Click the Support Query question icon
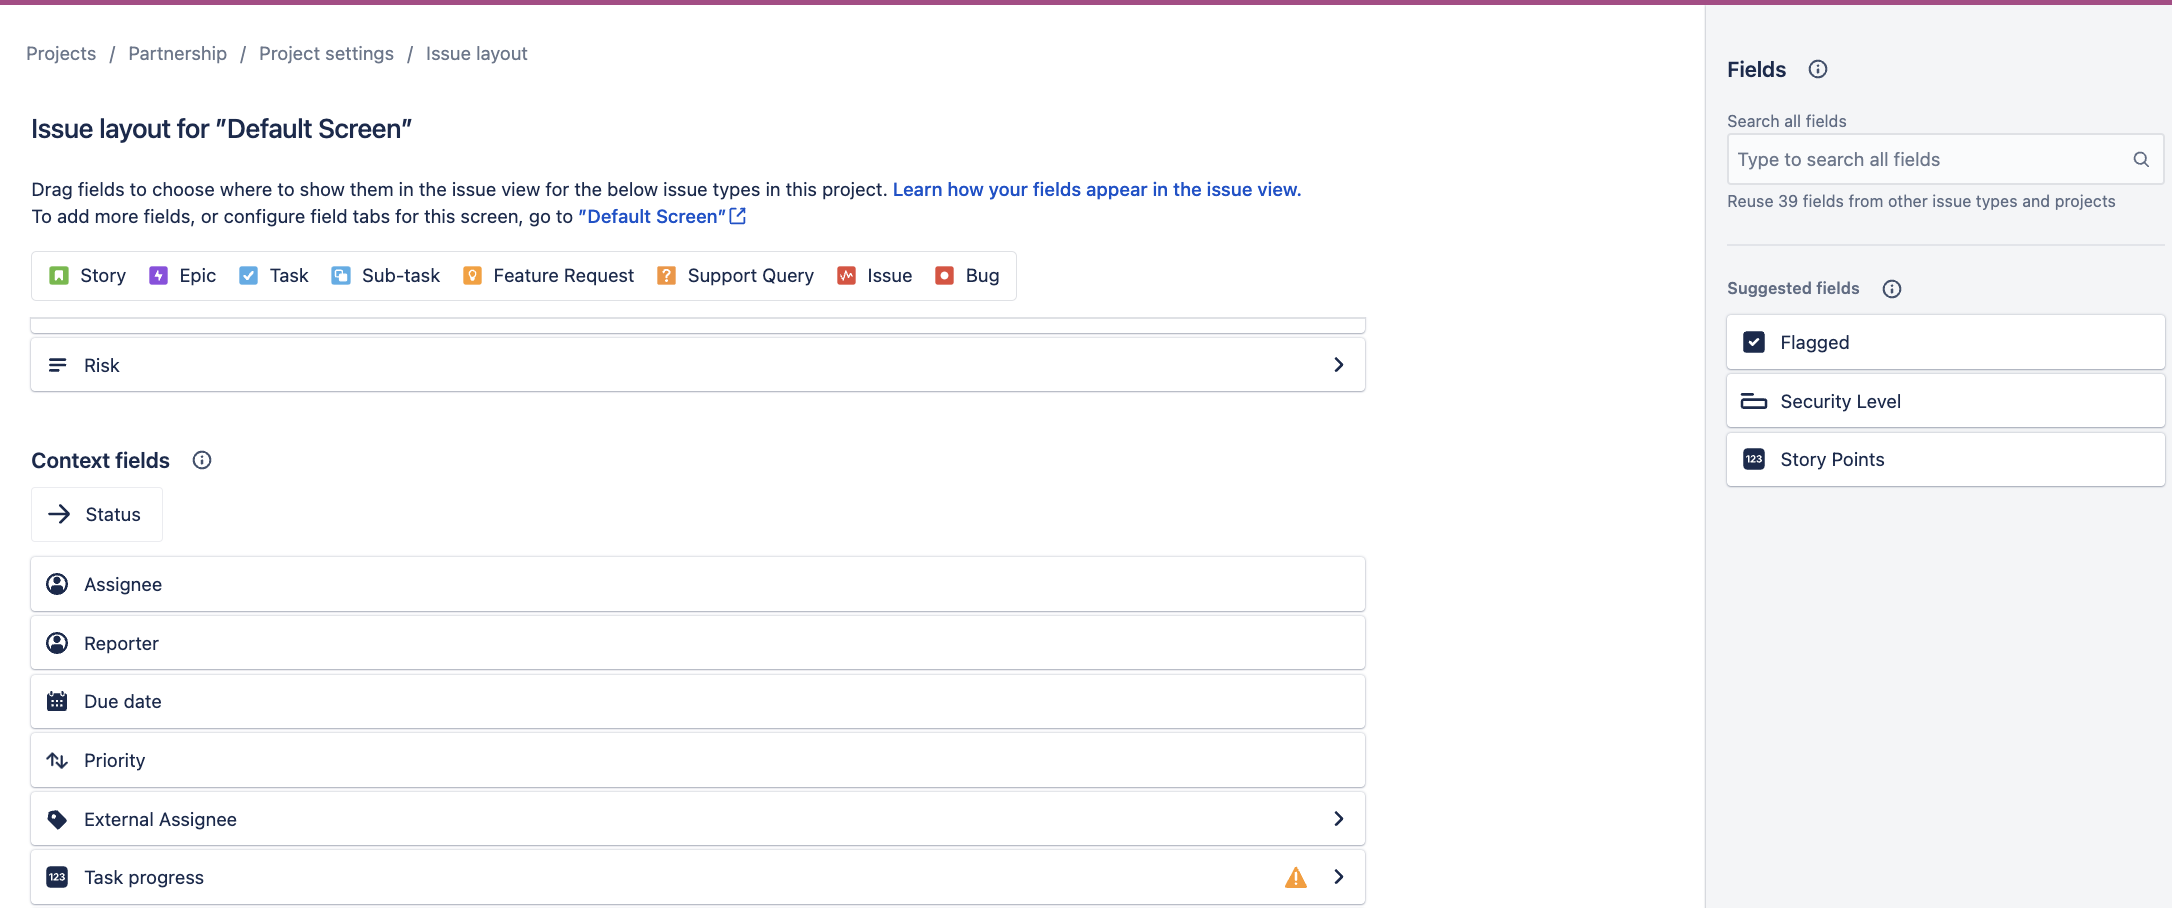 point(666,275)
